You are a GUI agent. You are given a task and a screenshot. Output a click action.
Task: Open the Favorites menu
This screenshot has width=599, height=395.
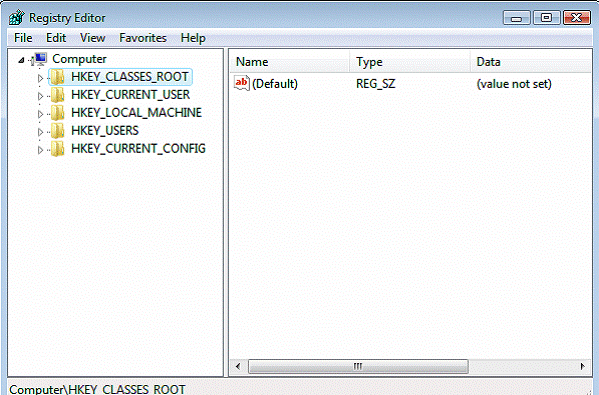(142, 38)
